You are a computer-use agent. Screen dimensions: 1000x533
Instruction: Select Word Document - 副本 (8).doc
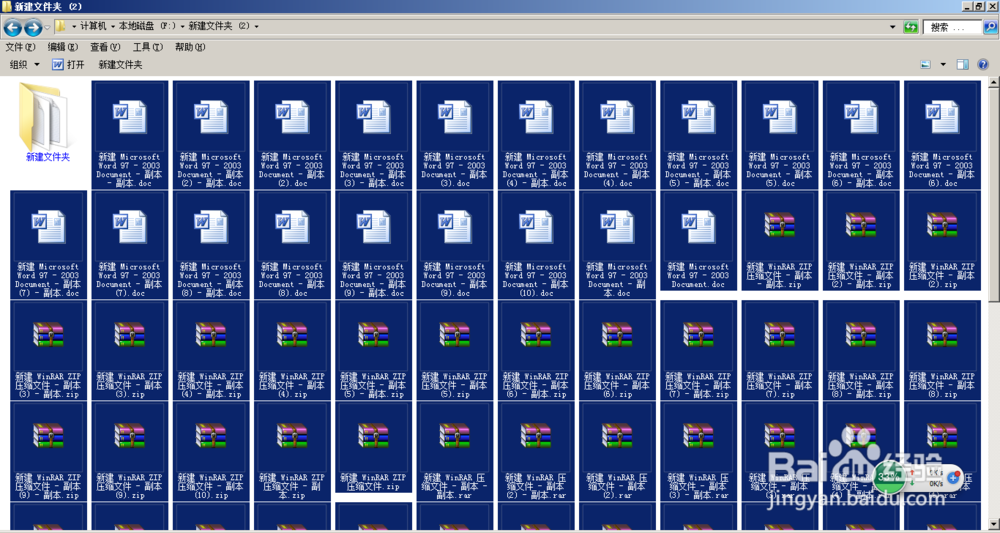coord(292,245)
